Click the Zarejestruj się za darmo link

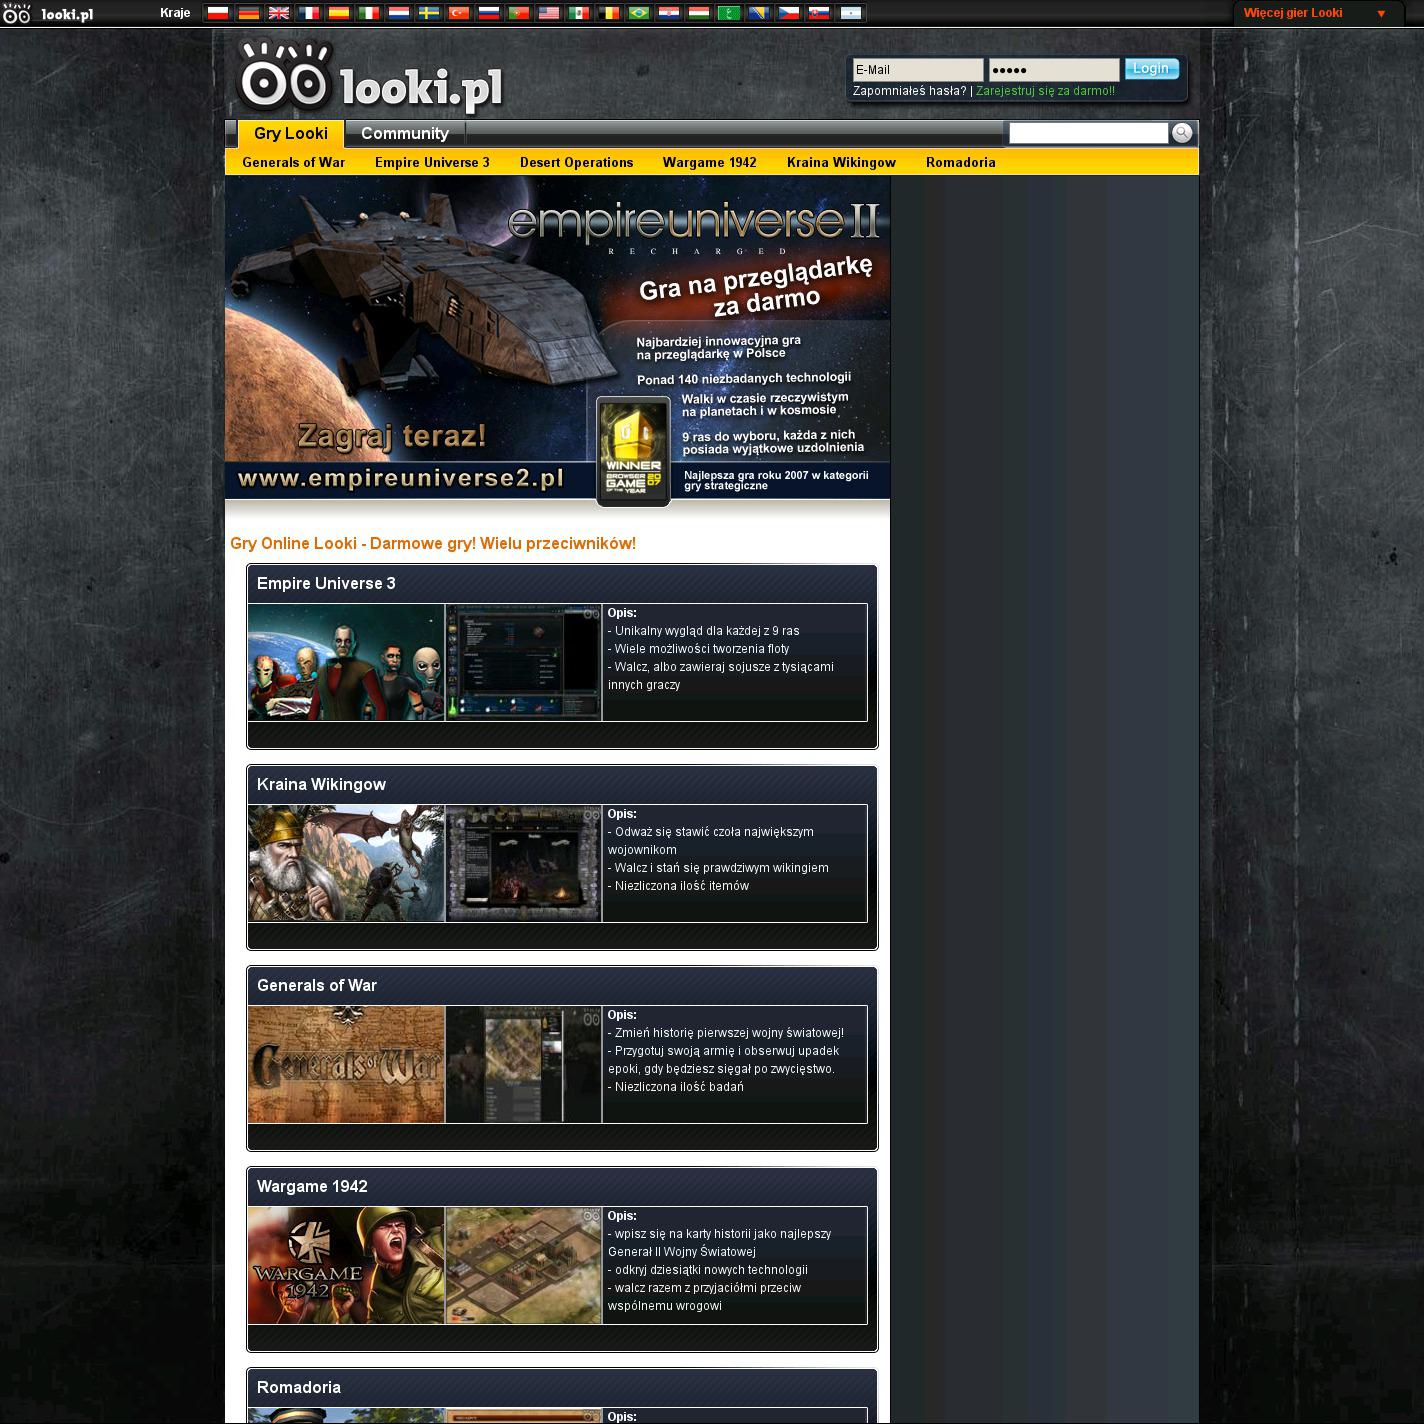[x=1045, y=91]
